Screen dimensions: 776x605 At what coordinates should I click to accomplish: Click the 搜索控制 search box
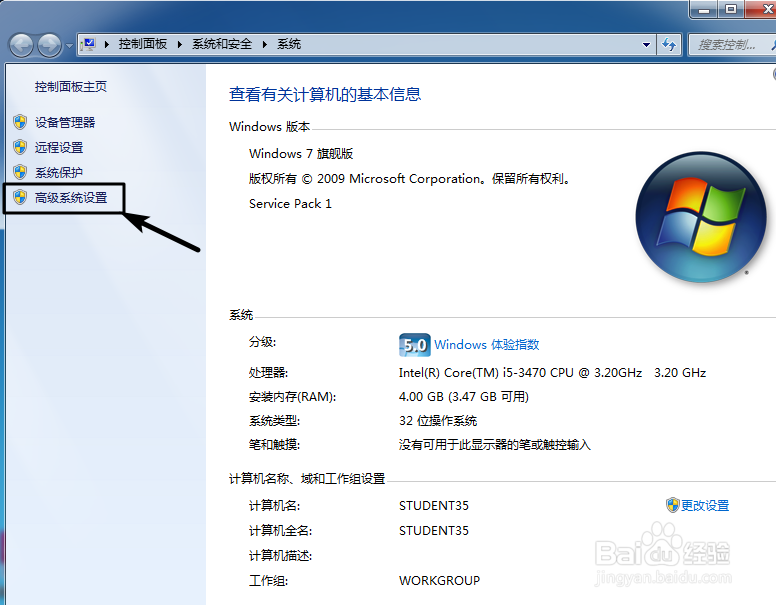(732, 45)
